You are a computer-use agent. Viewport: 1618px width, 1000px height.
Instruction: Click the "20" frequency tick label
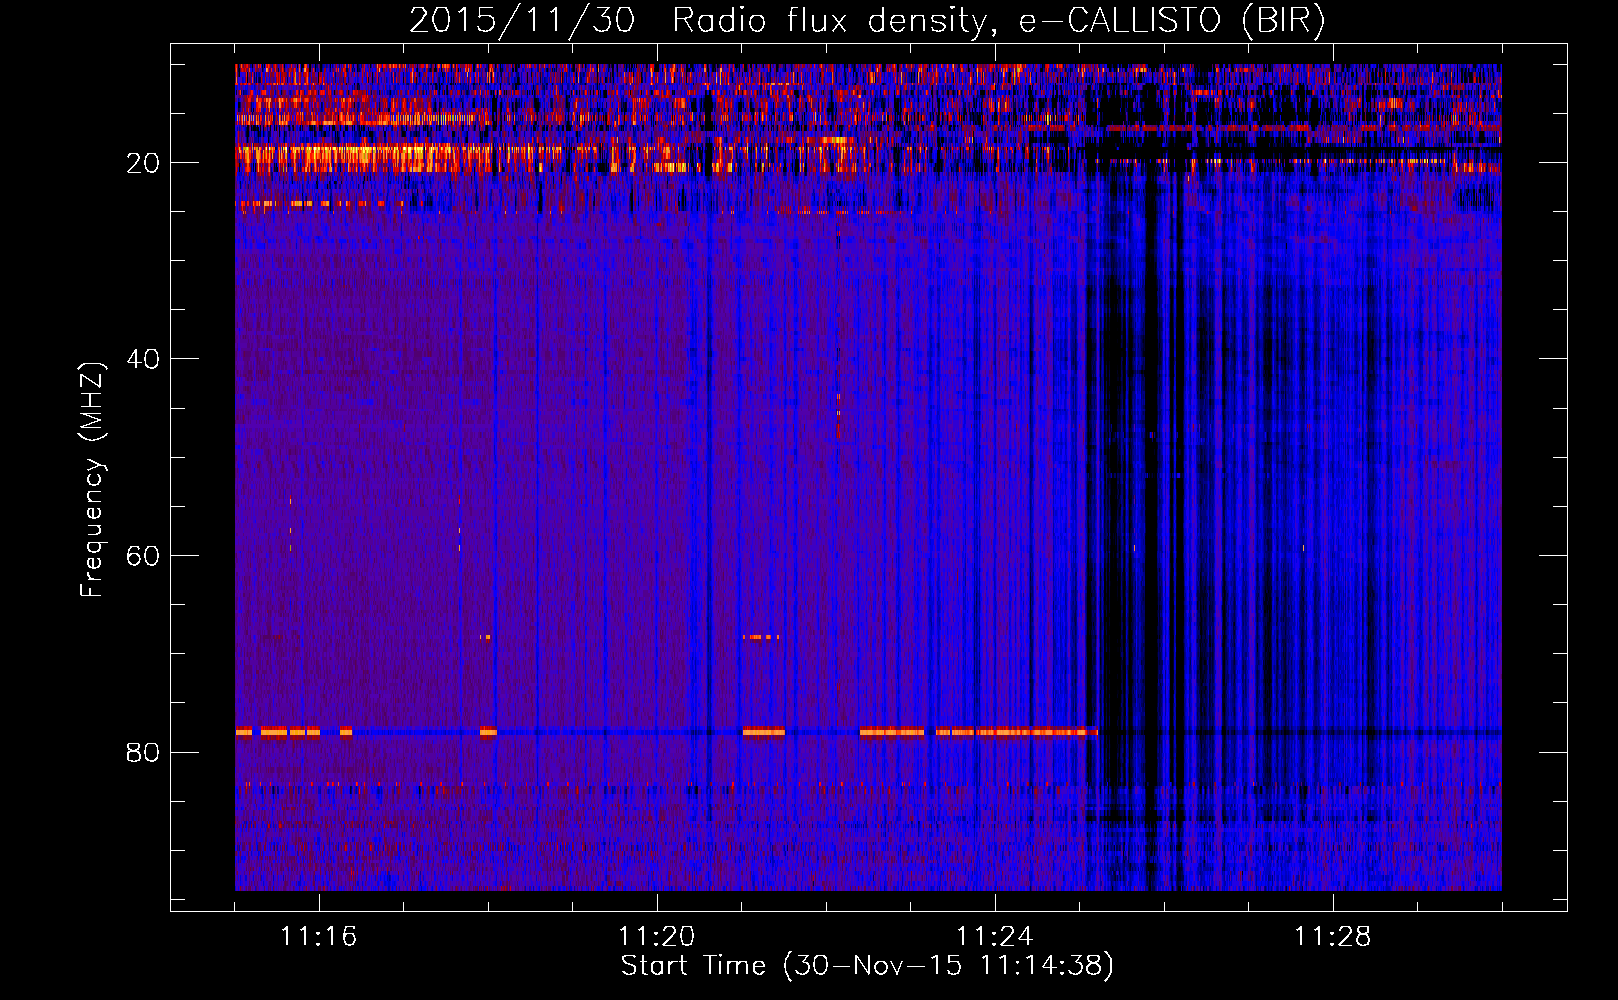tap(144, 163)
